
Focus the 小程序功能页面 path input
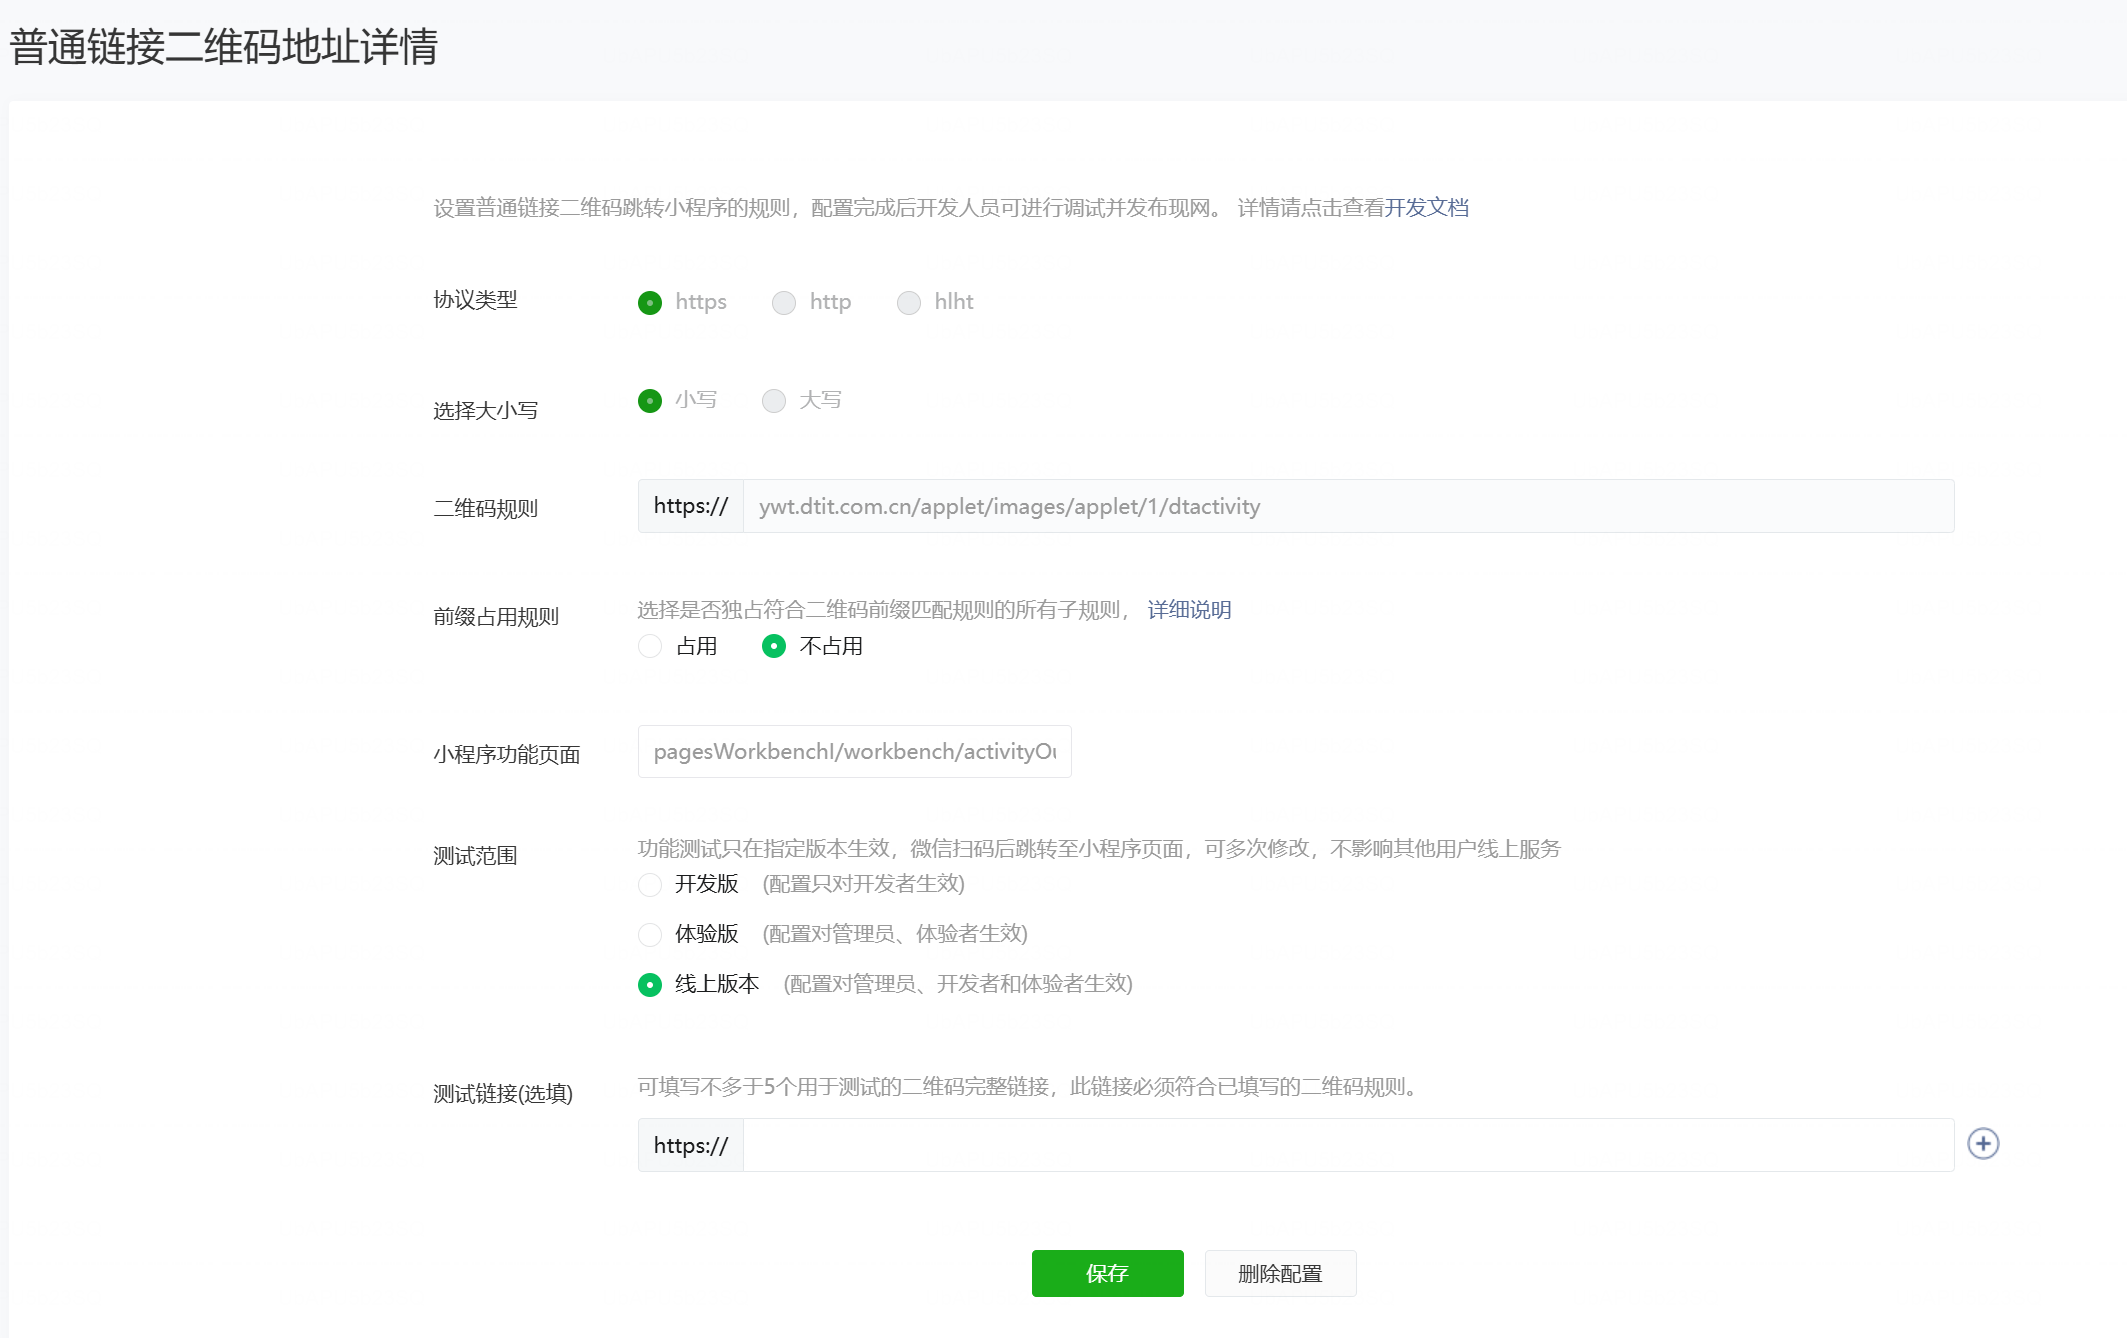point(854,751)
